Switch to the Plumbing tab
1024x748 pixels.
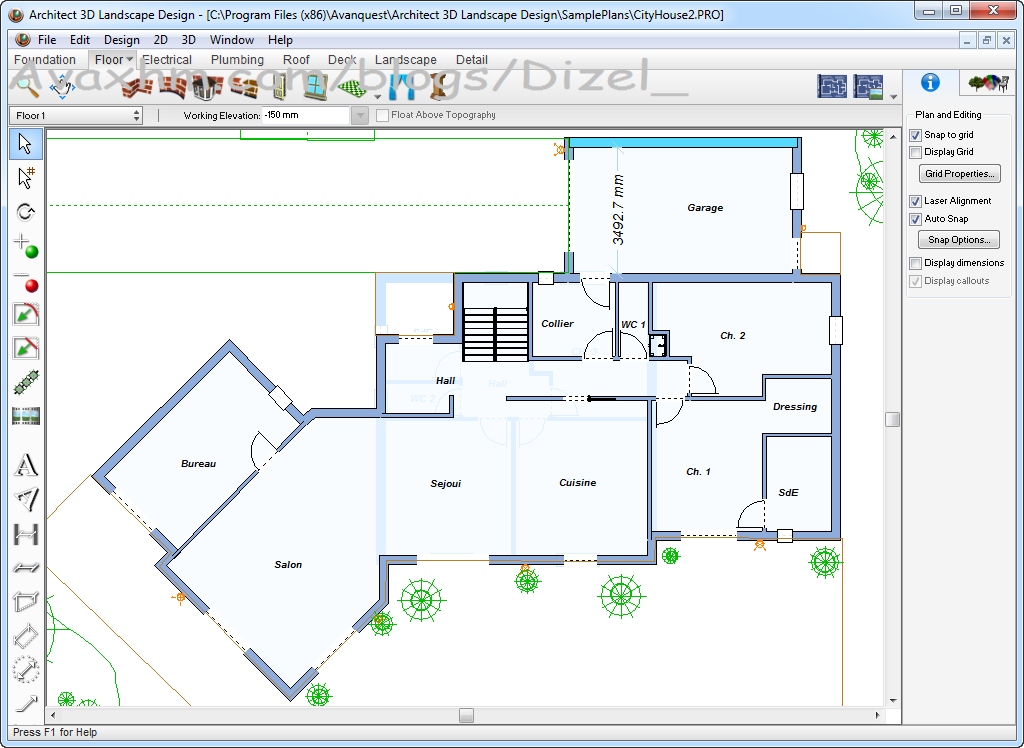[x=237, y=59]
